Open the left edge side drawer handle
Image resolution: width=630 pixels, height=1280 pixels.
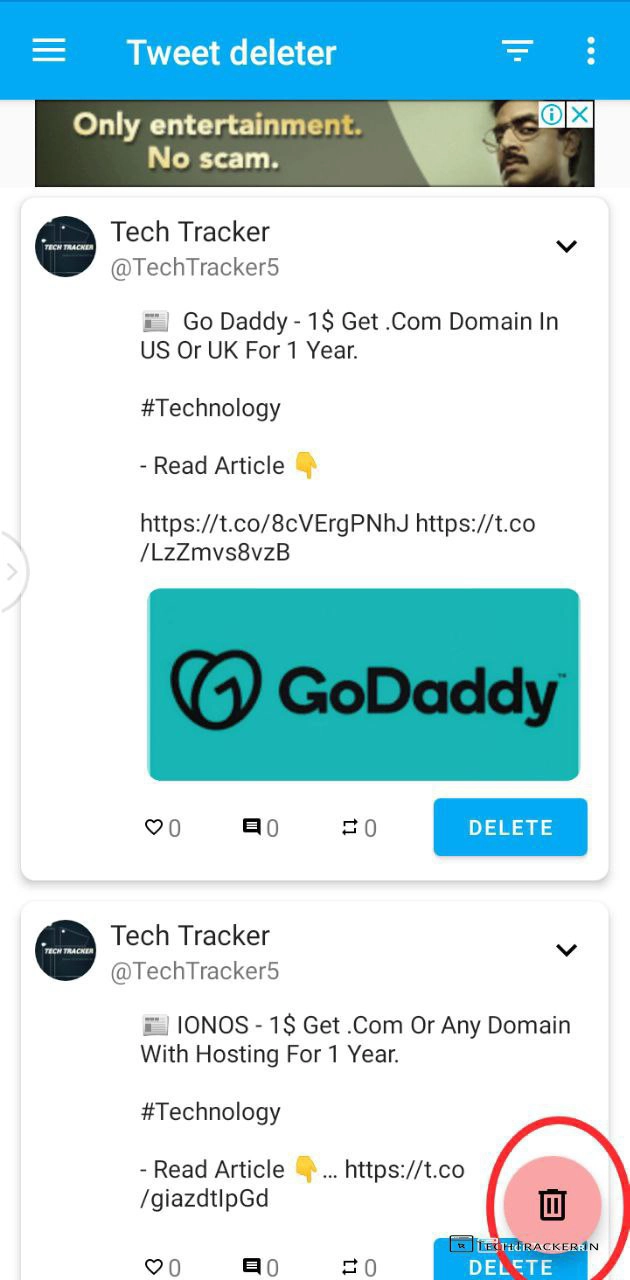(x=12, y=571)
